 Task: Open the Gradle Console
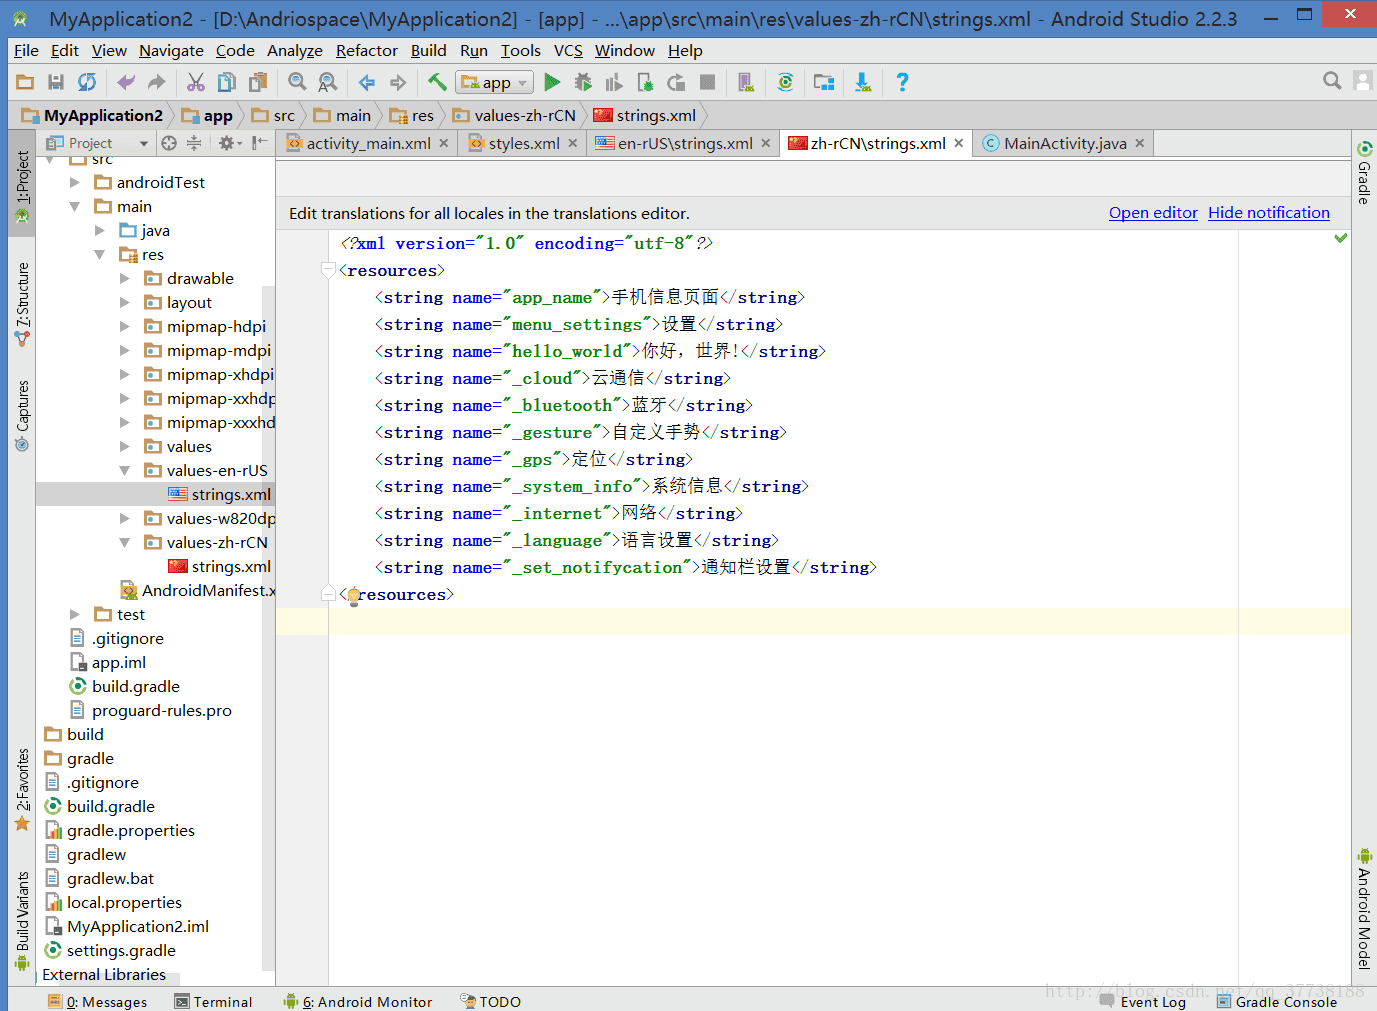point(1277,1001)
